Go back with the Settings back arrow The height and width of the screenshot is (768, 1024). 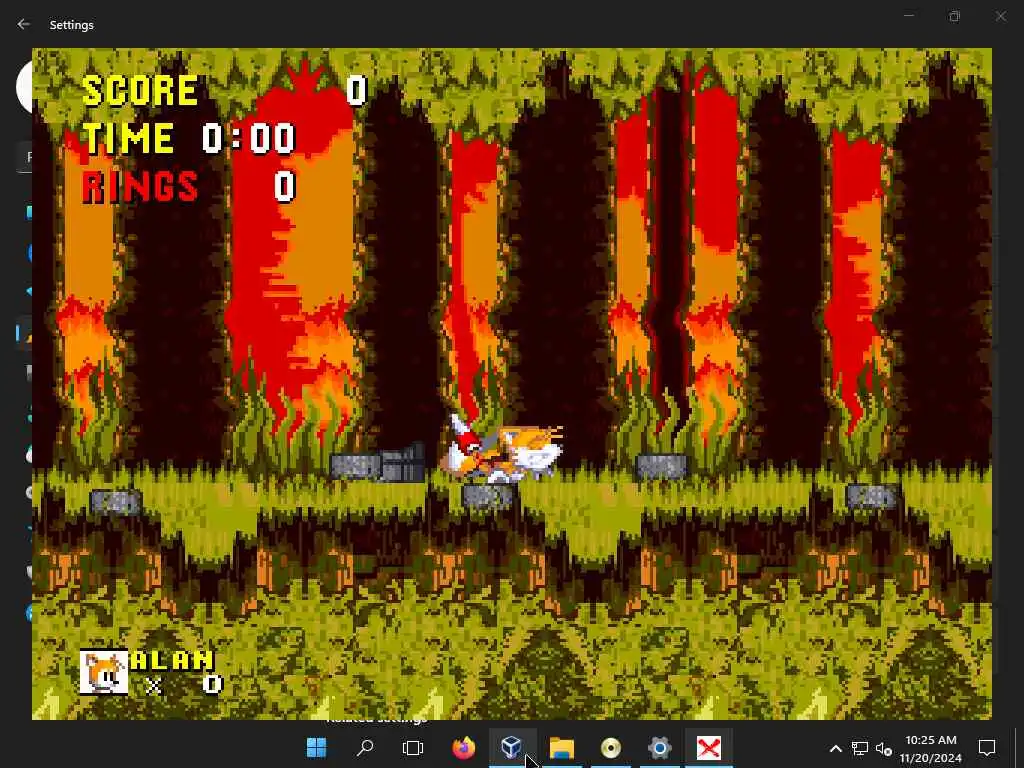pyautogui.click(x=24, y=24)
